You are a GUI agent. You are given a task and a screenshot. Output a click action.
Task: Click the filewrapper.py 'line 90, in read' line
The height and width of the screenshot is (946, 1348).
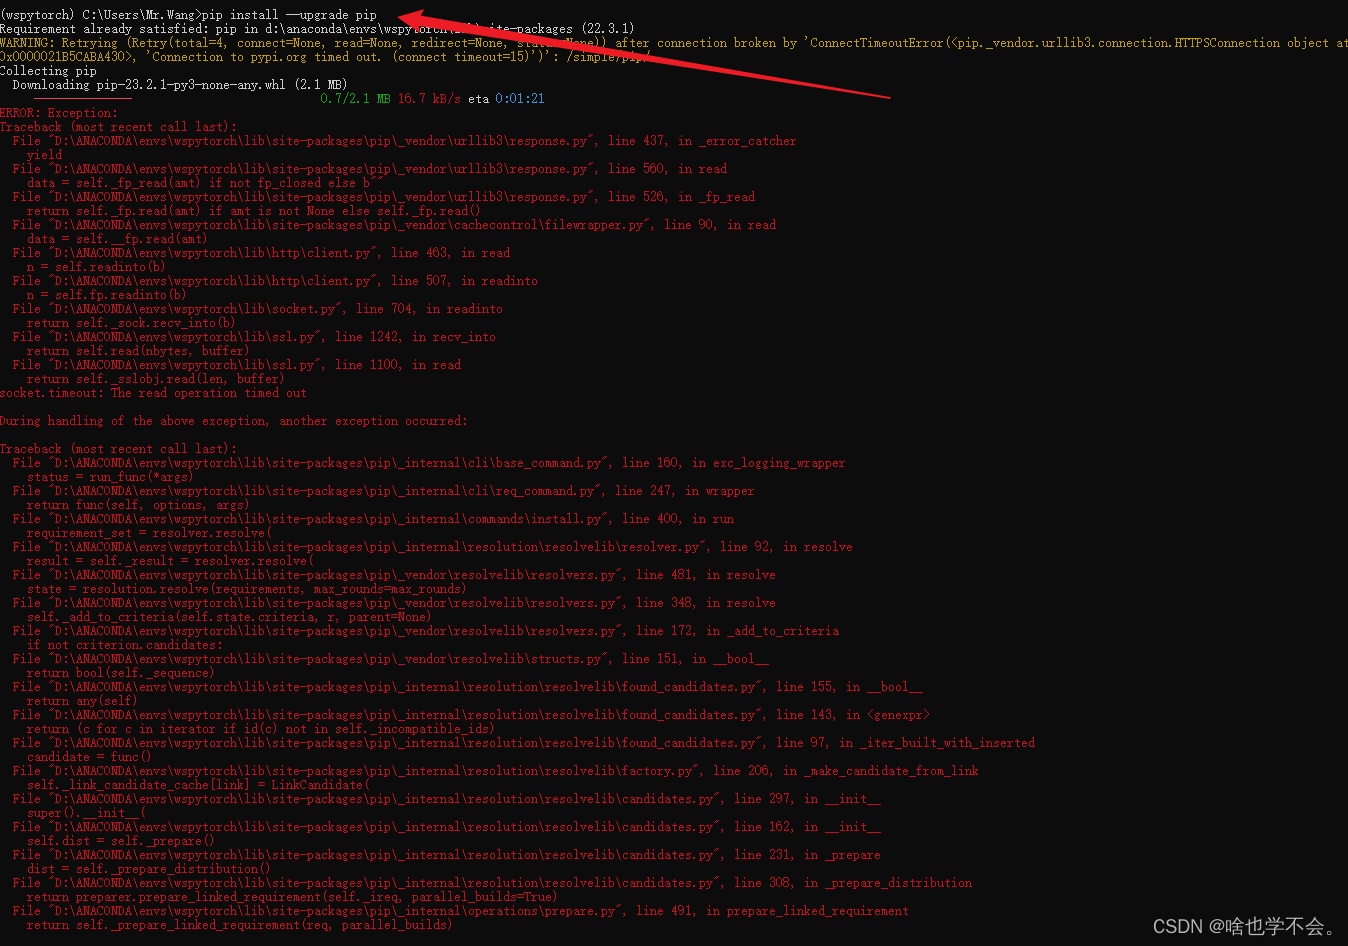point(395,225)
